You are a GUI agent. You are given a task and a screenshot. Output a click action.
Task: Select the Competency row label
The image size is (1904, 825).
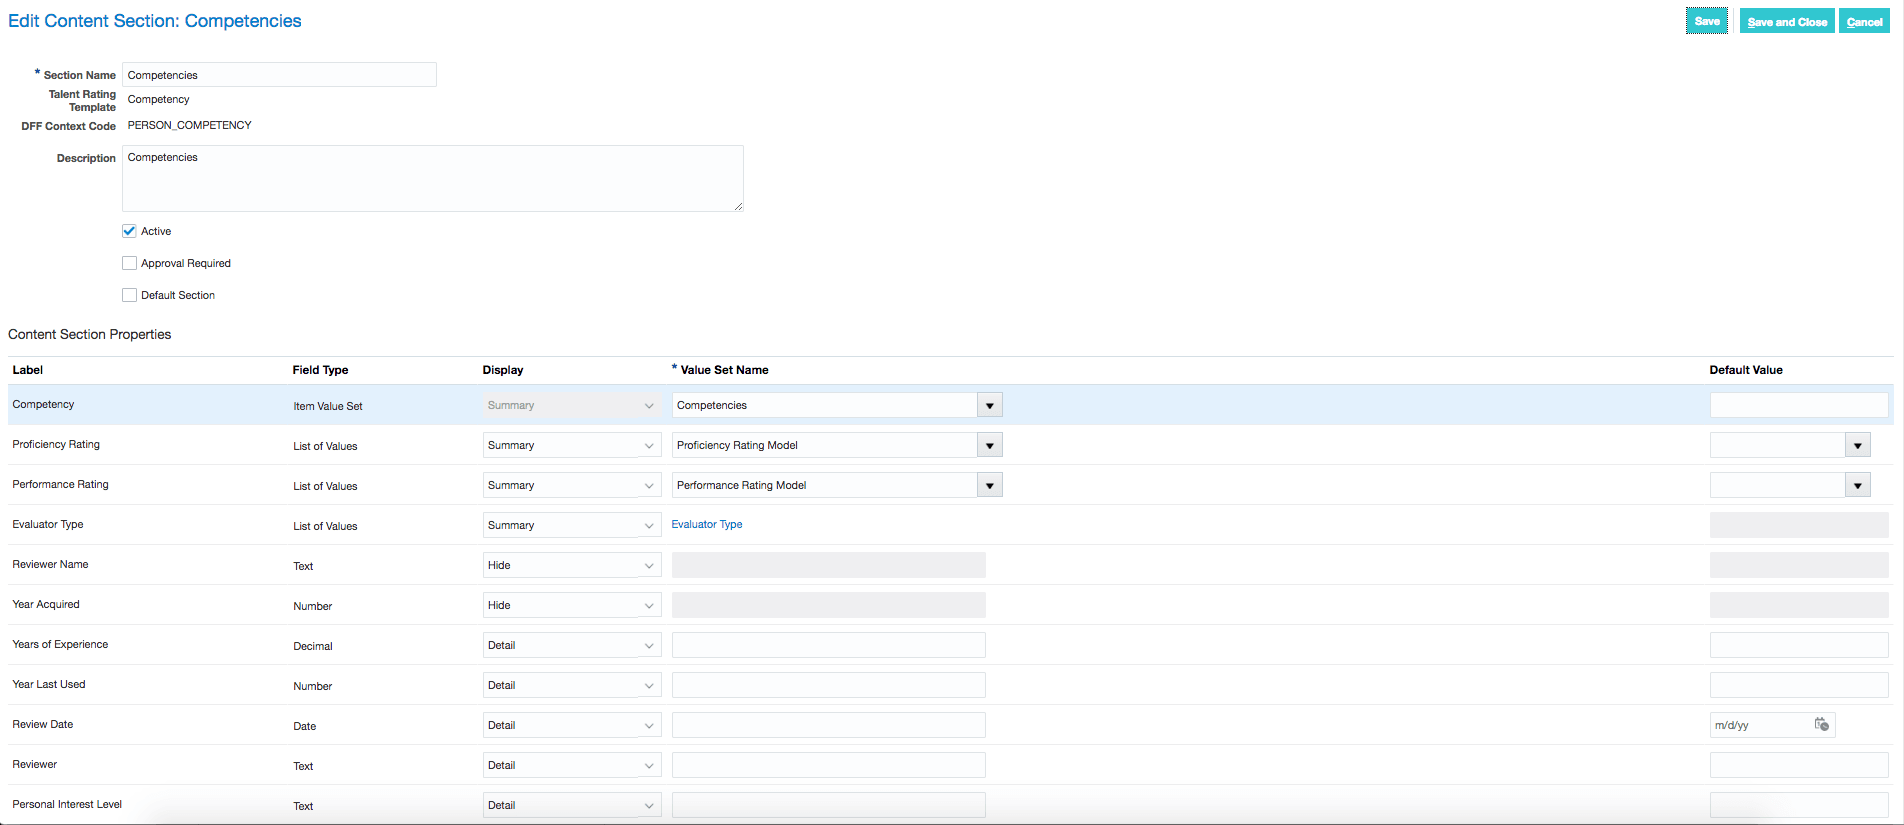pos(43,404)
